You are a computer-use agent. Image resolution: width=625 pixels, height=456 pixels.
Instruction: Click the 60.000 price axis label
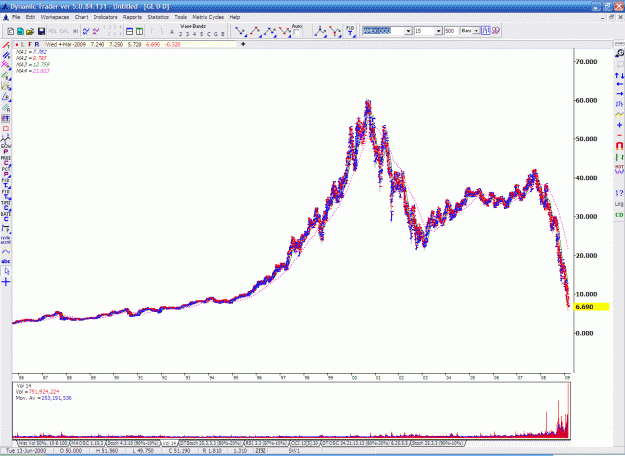[586, 100]
